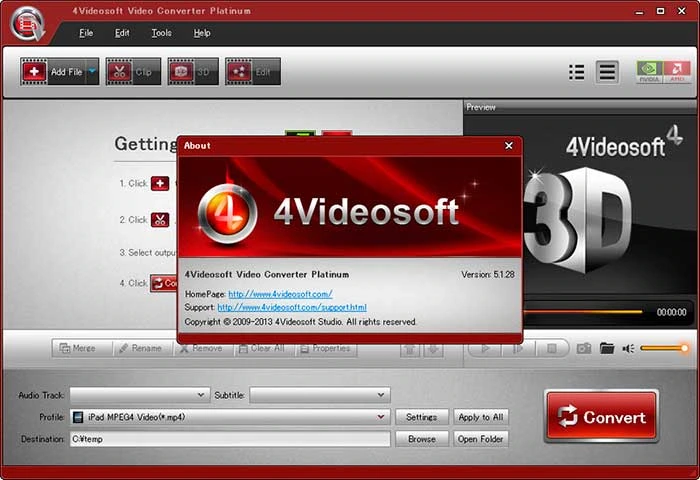This screenshot has width=700, height=480.
Task: Click the scissors icon in step 2
Action: [160, 220]
